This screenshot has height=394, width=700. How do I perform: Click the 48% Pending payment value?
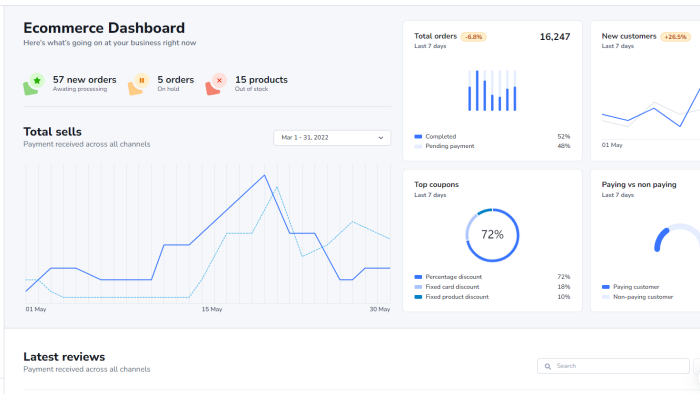[564, 146]
